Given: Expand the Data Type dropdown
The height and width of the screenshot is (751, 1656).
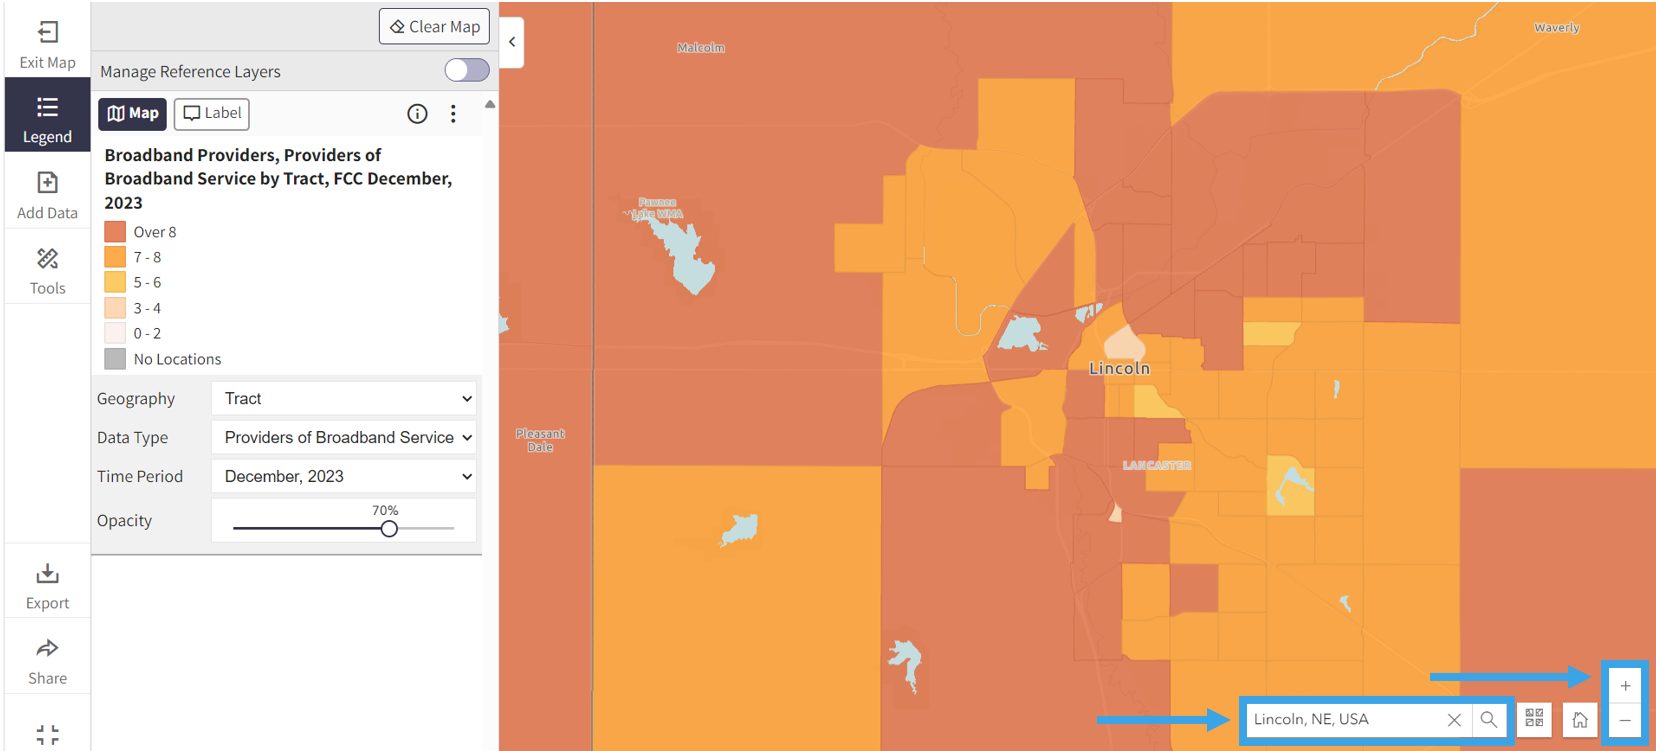Looking at the screenshot, I should 343,437.
